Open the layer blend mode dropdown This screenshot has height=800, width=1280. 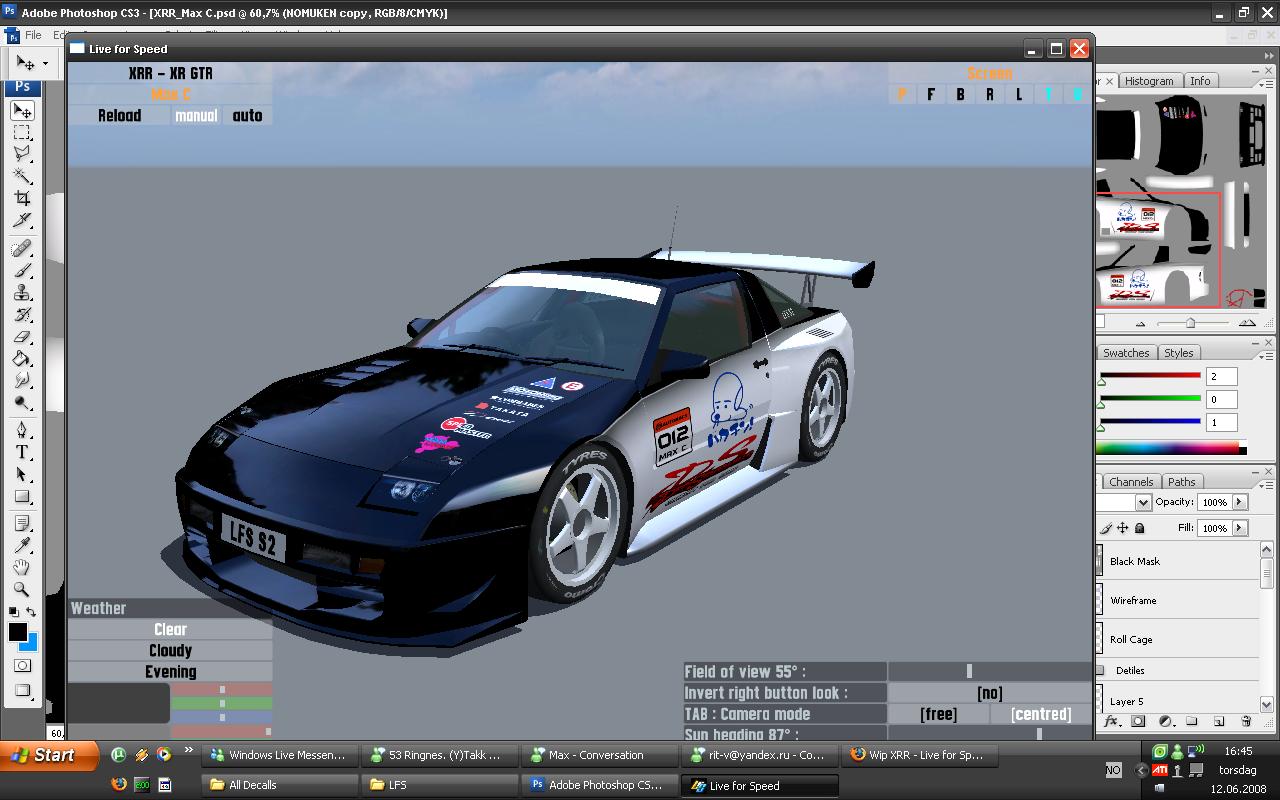pos(1143,502)
